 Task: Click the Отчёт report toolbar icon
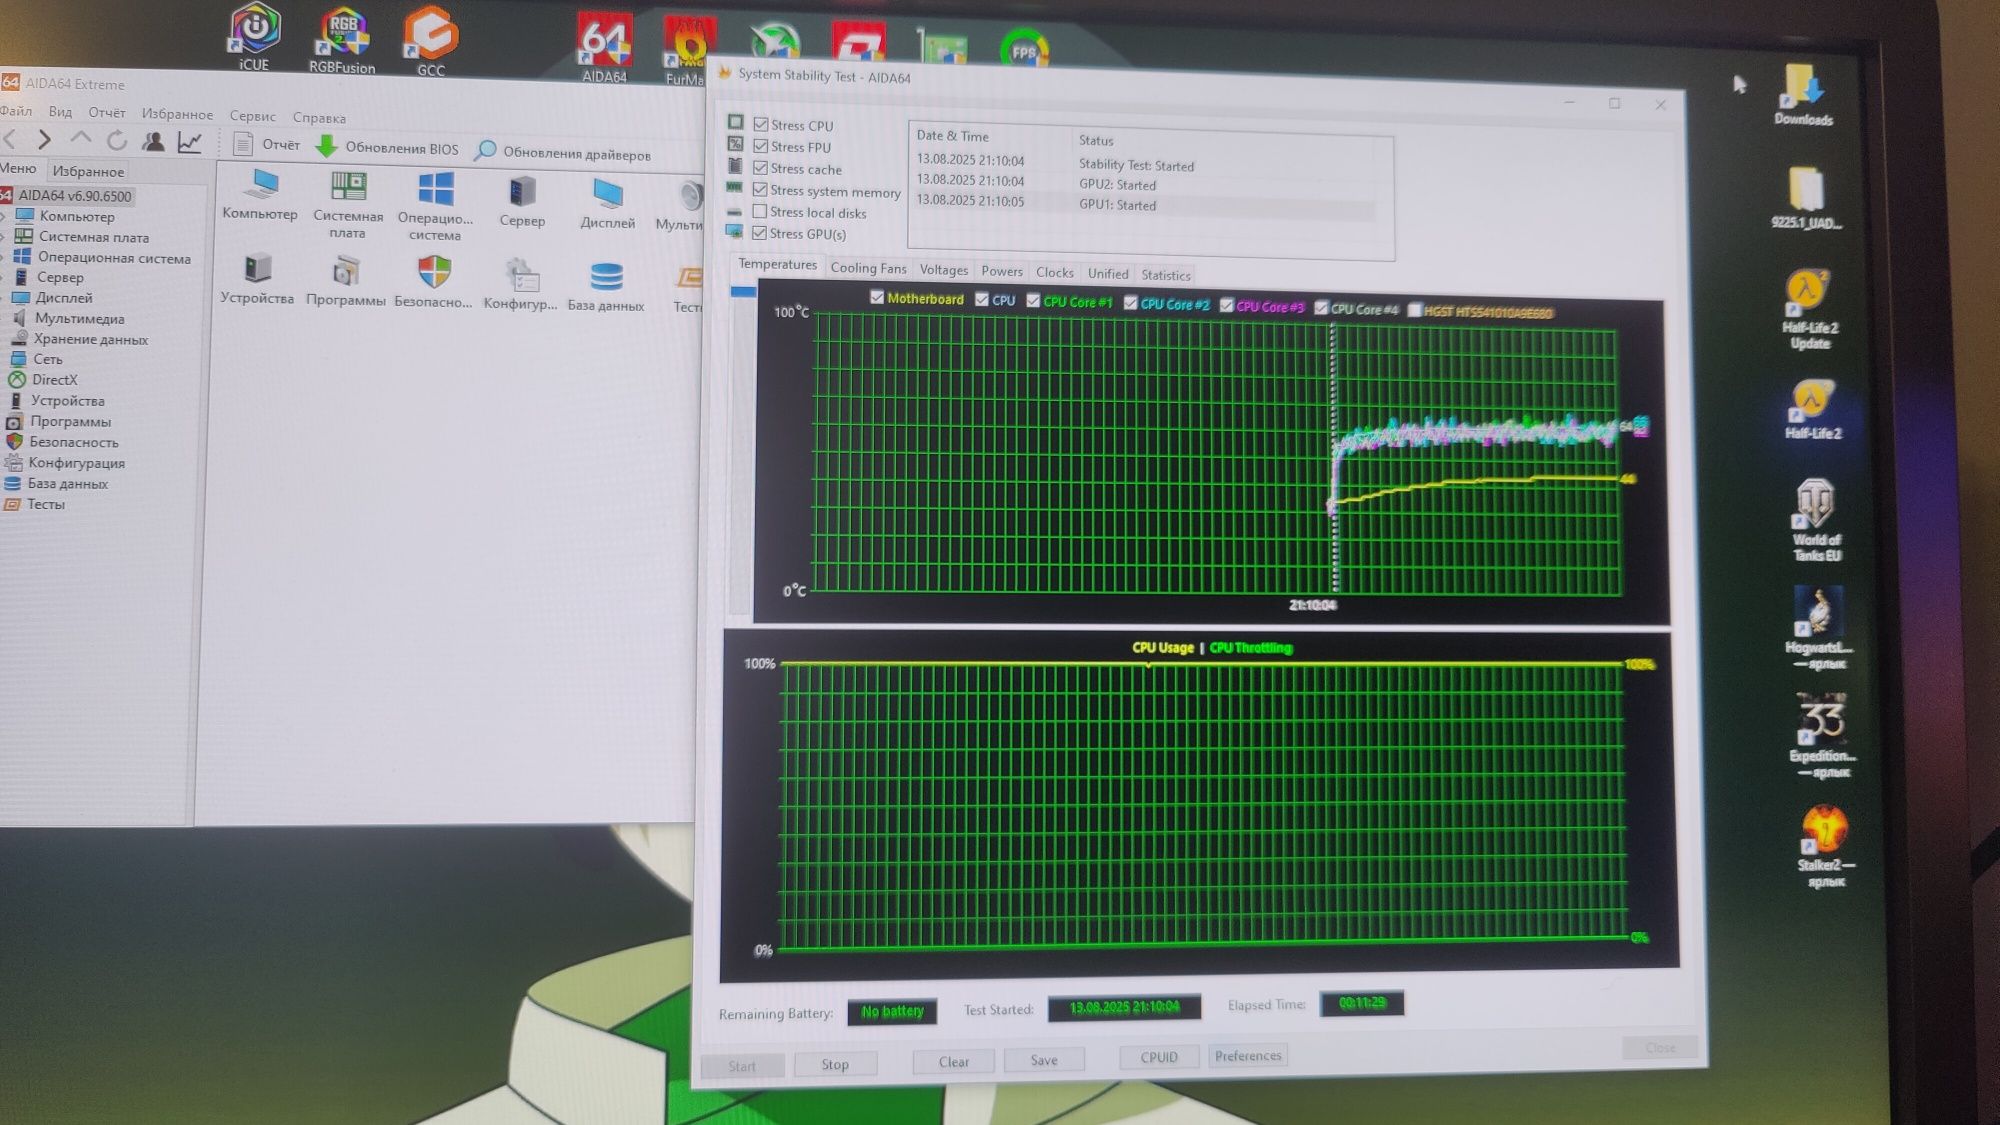242,144
